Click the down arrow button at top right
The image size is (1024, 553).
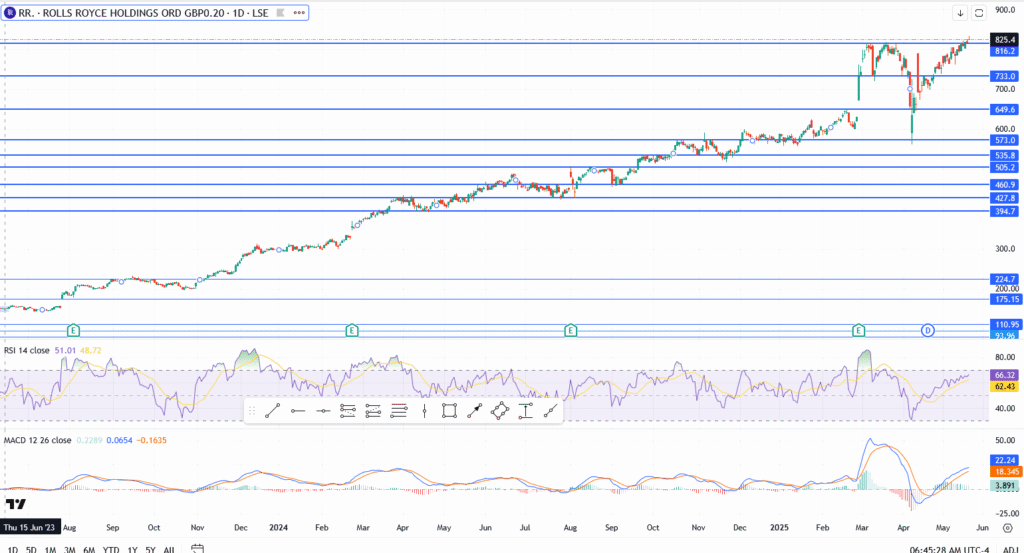(960, 13)
